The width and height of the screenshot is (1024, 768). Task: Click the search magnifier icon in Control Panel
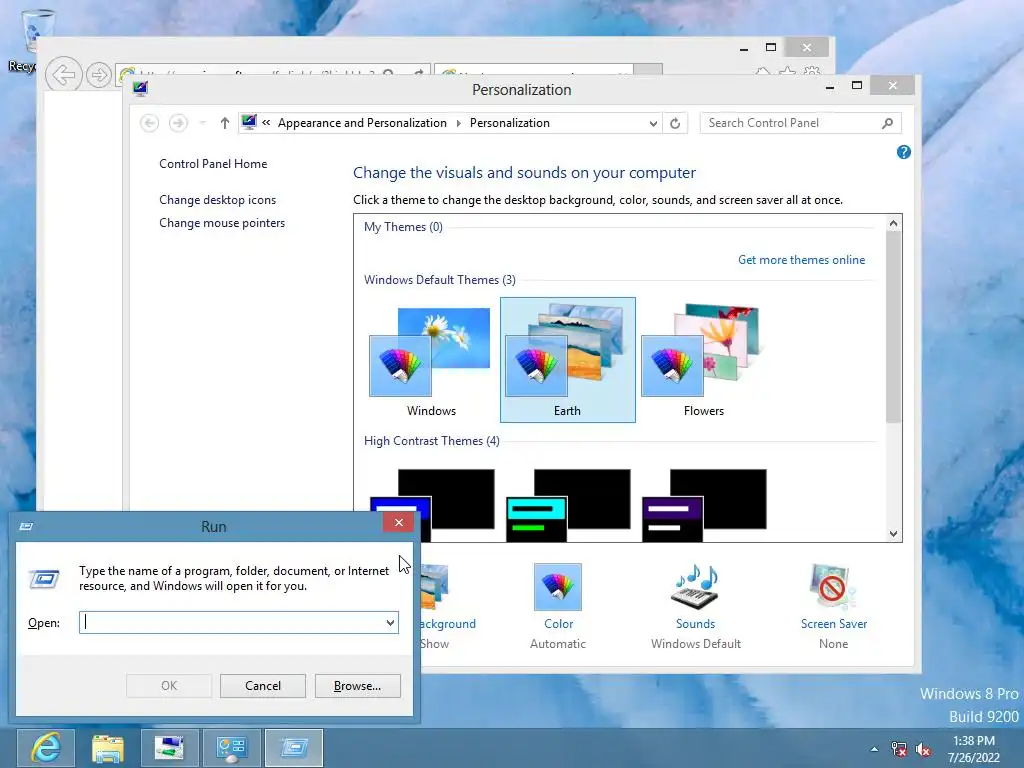pyautogui.click(x=888, y=123)
